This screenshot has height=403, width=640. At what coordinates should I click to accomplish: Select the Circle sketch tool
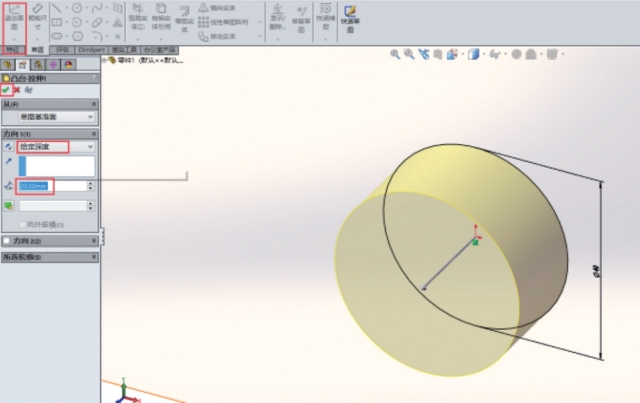(x=77, y=8)
